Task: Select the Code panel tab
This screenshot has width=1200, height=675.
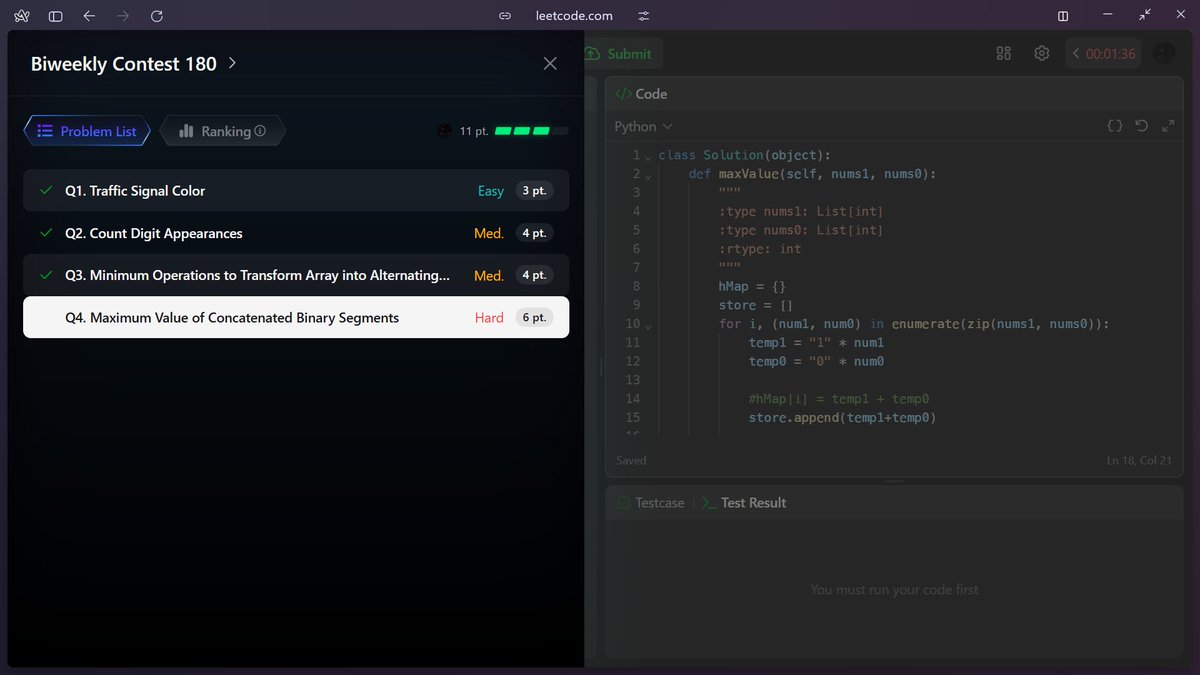Action: (x=640, y=94)
